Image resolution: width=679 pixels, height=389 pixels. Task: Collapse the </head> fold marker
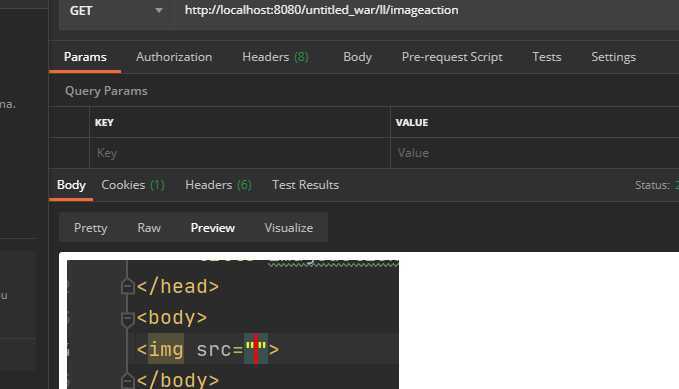[x=128, y=287]
